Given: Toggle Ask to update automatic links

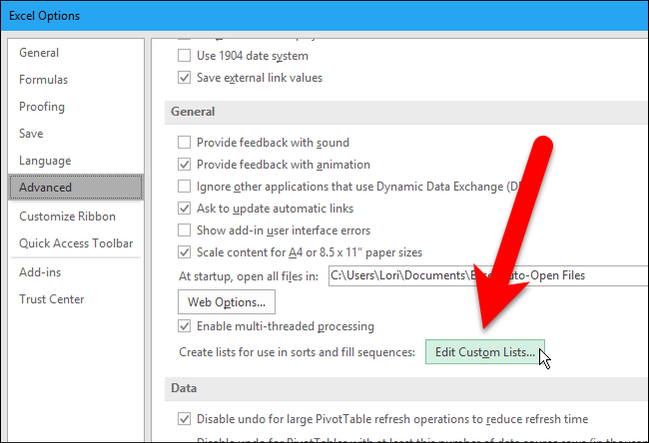Looking at the screenshot, I should click(184, 208).
